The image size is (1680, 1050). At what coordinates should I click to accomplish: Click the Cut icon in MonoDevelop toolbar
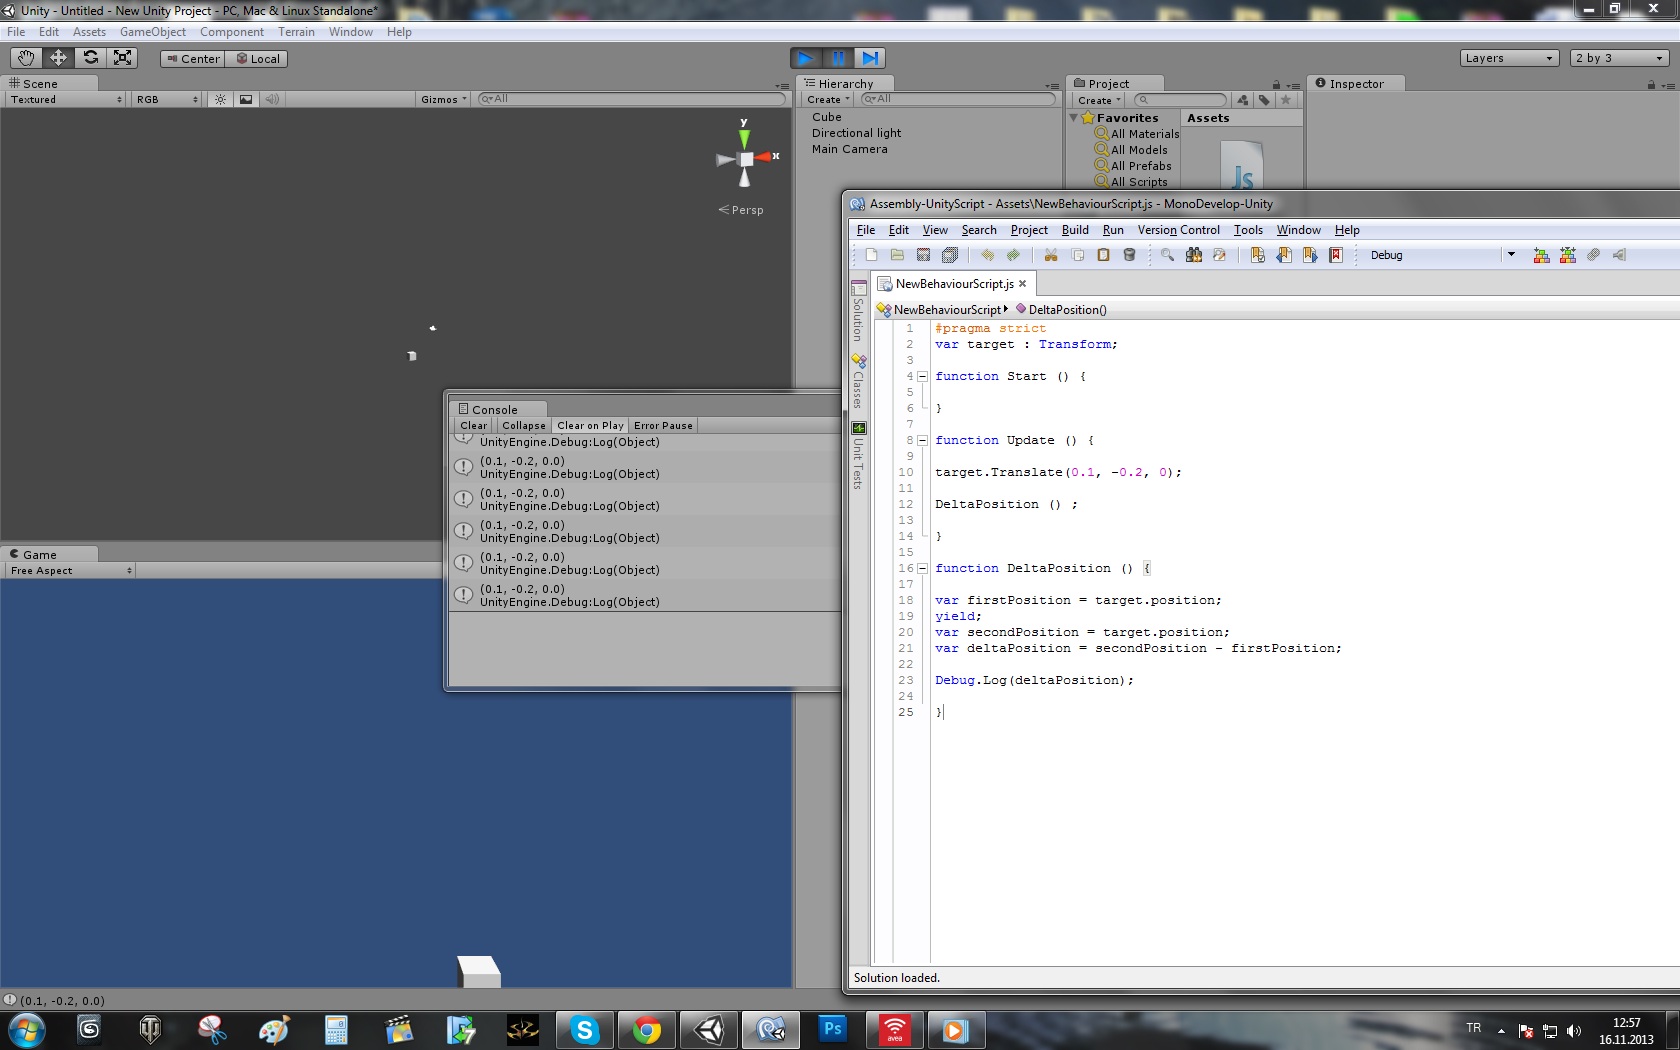click(x=1051, y=255)
